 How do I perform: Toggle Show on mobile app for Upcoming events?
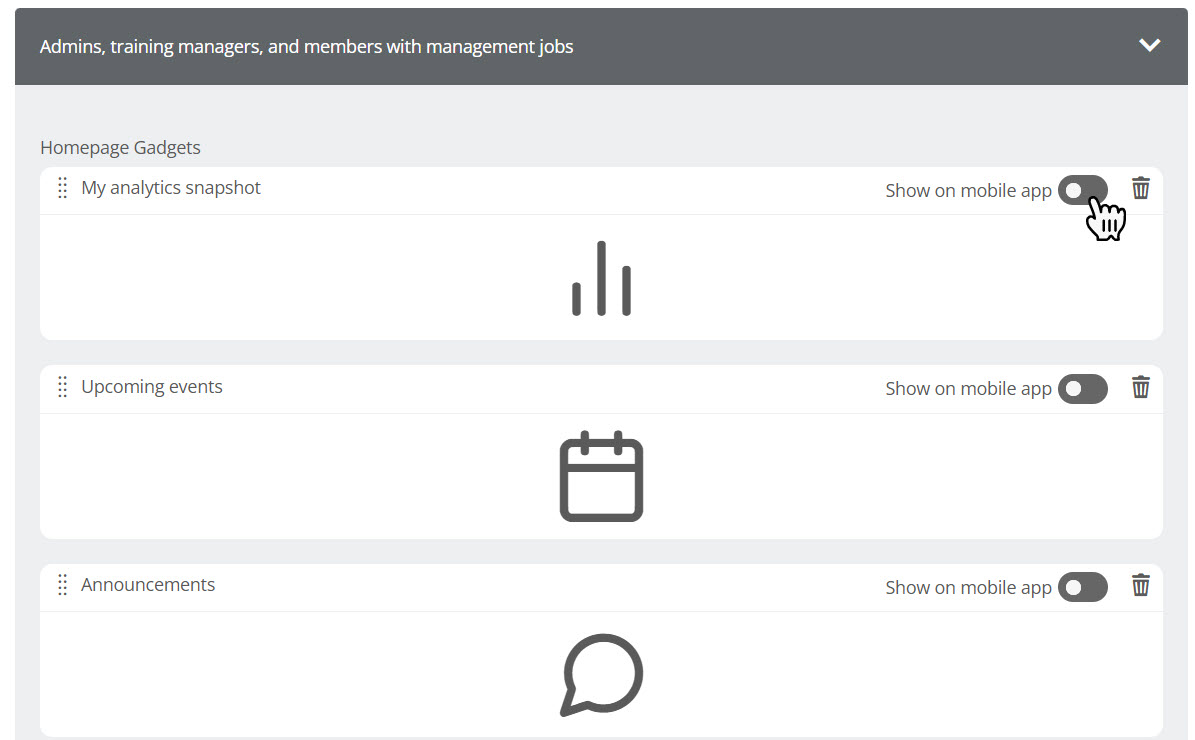click(x=1082, y=389)
